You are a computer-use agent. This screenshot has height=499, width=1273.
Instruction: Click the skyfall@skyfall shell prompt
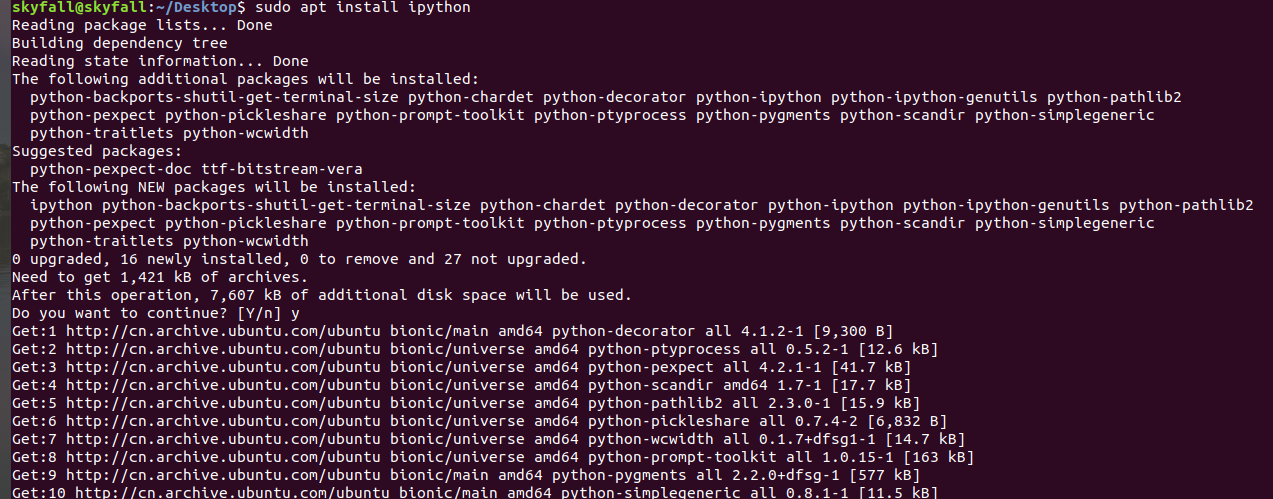[x=129, y=7]
